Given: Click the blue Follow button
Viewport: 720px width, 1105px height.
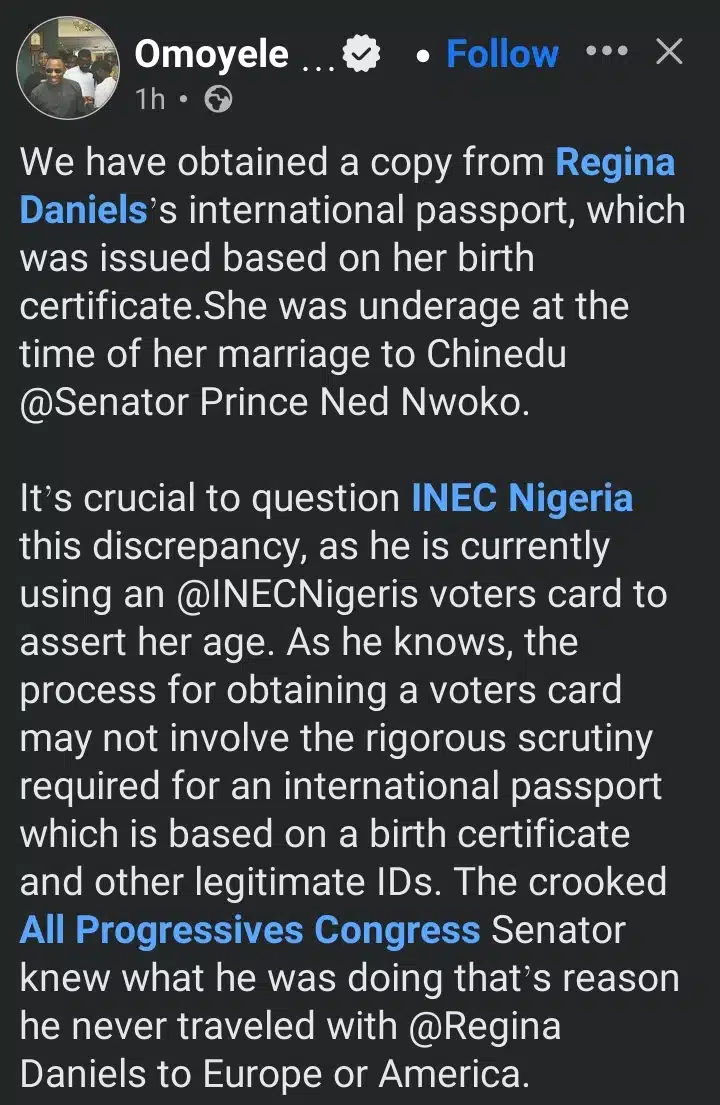Looking at the screenshot, I should coord(502,53).
